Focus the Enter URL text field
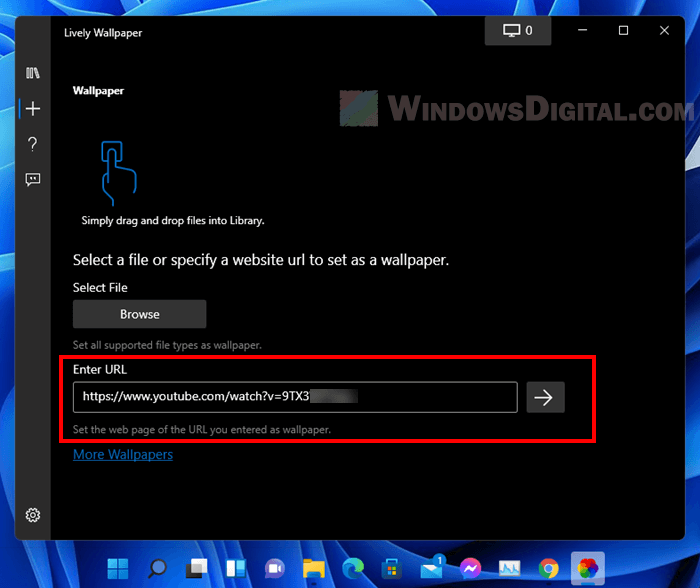The image size is (700, 588). pyautogui.click(x=295, y=397)
